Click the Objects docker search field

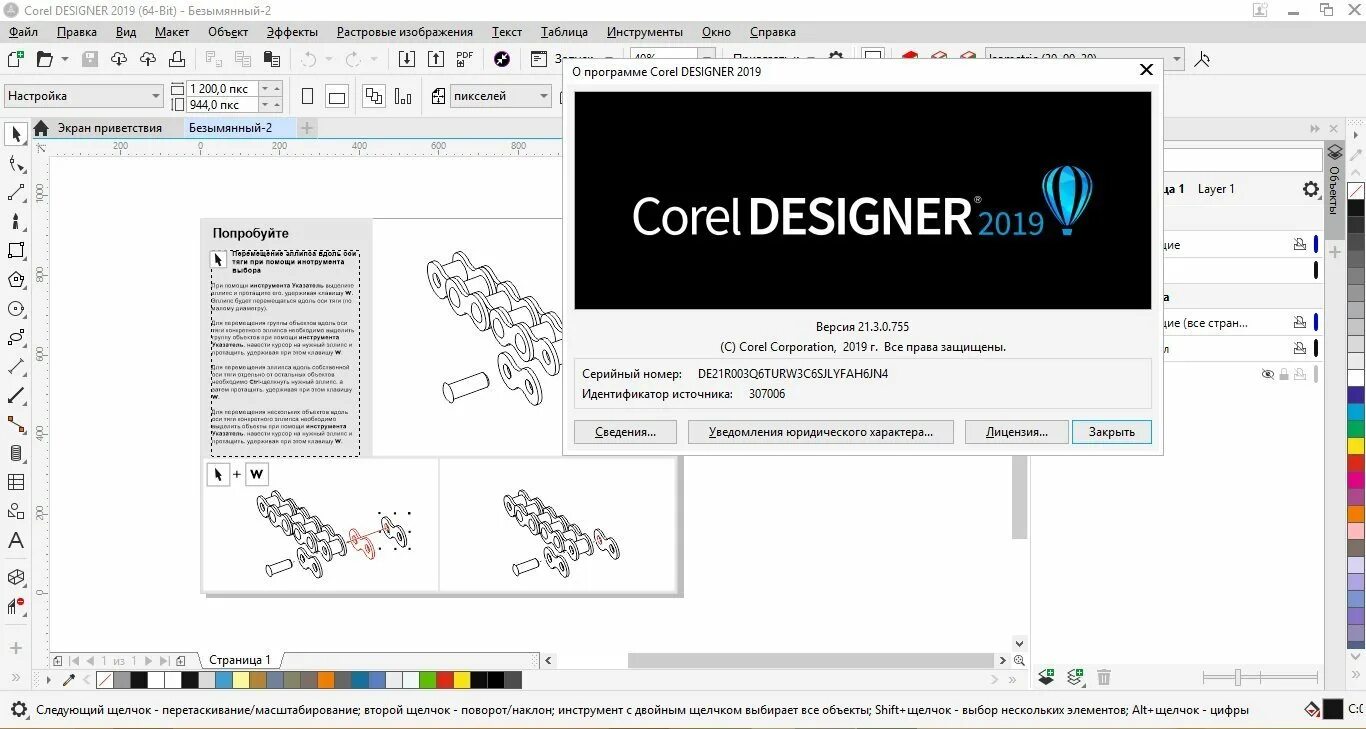(x=1244, y=160)
